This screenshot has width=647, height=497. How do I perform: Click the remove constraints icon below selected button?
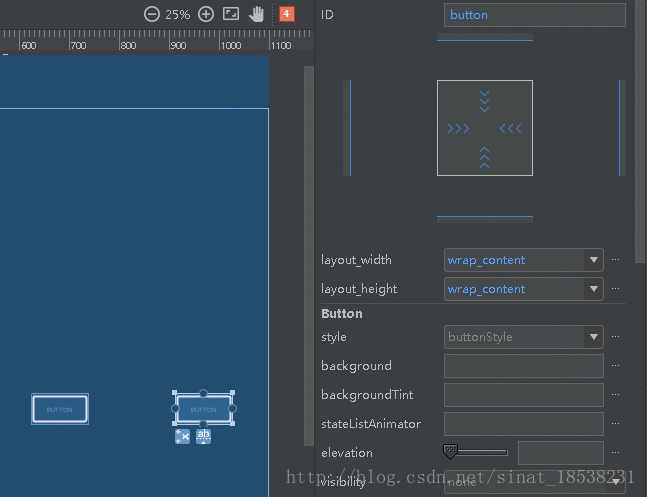click(x=182, y=436)
